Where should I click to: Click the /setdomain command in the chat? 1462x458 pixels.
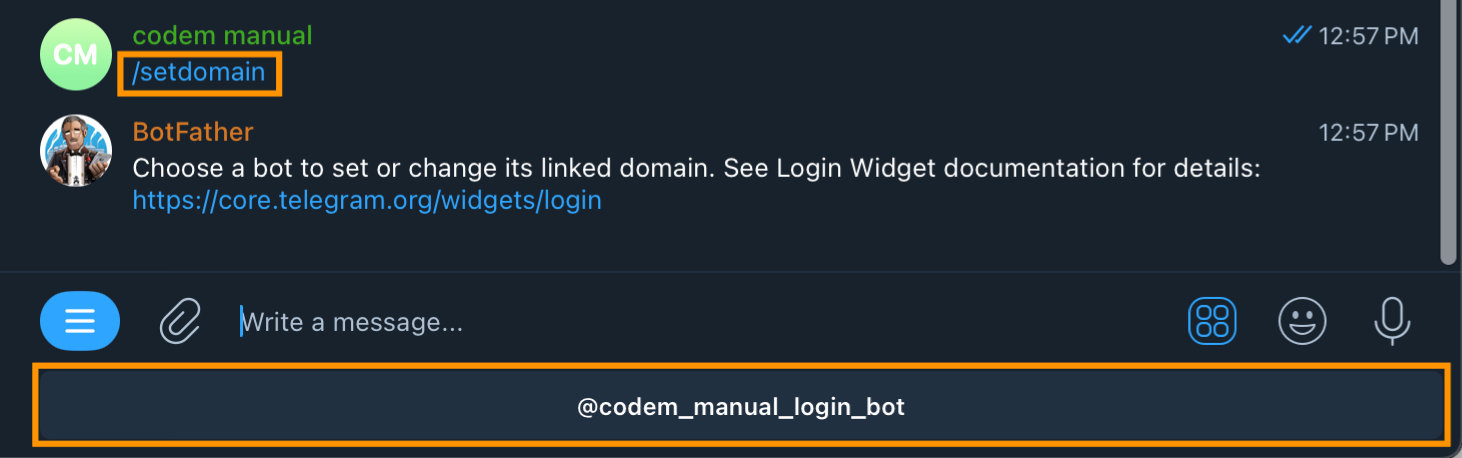coord(199,73)
